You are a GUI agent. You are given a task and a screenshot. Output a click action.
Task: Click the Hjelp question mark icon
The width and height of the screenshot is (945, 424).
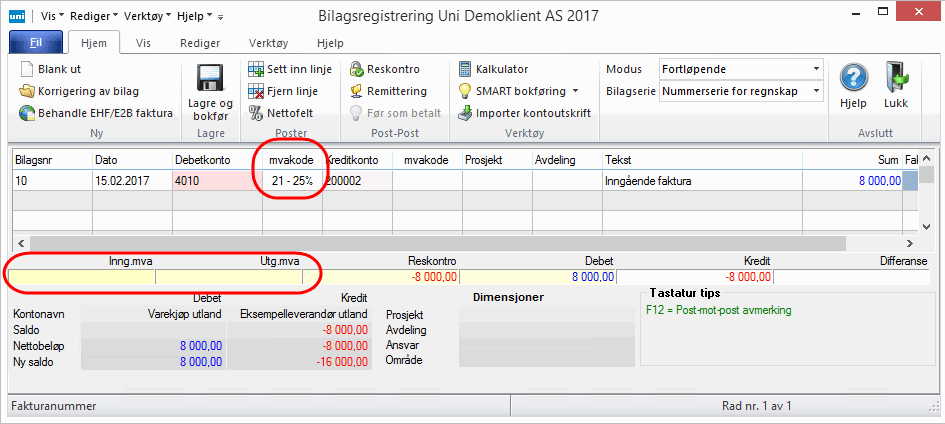click(852, 80)
